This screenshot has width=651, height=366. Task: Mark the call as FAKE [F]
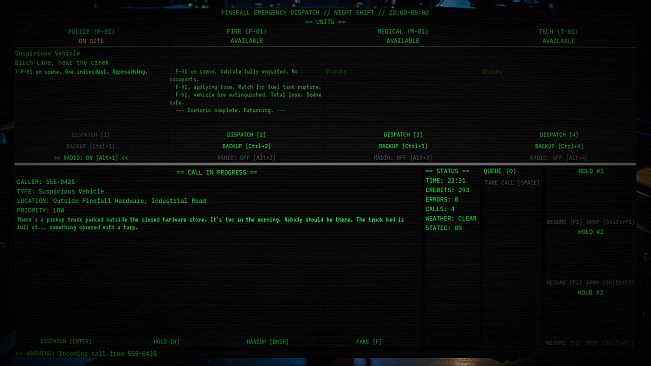point(369,342)
